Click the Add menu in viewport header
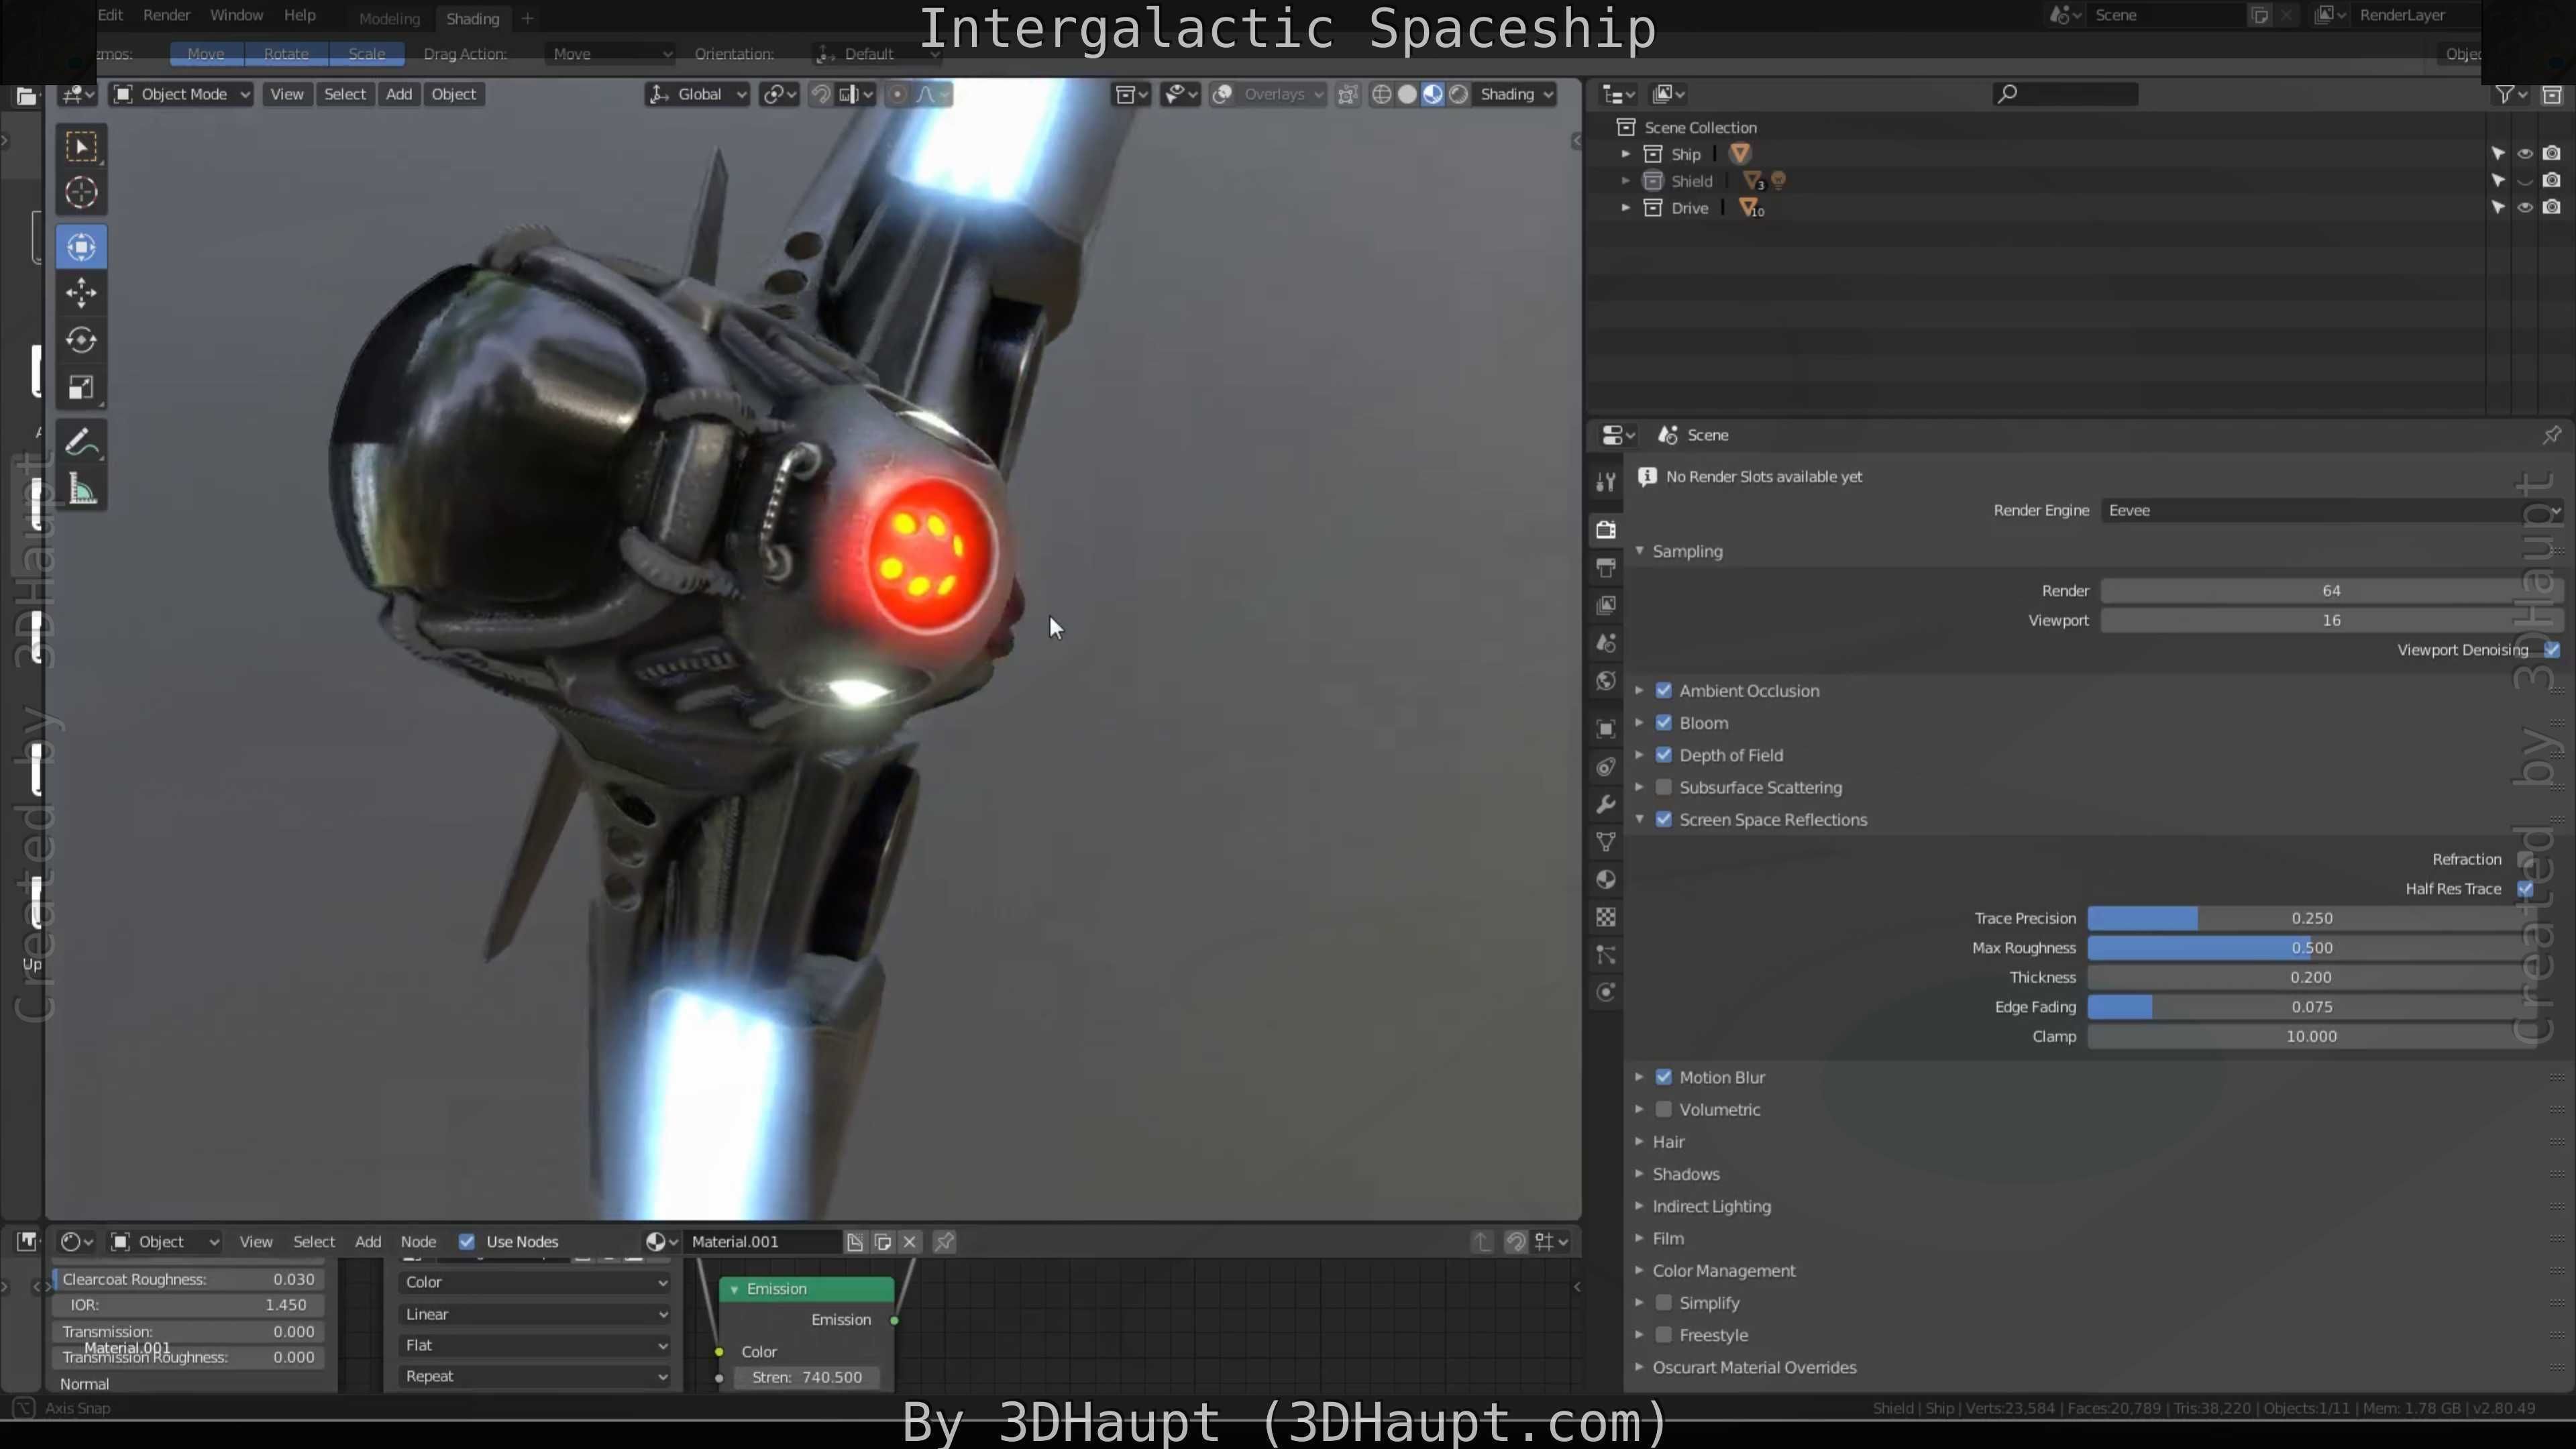 click(x=399, y=94)
